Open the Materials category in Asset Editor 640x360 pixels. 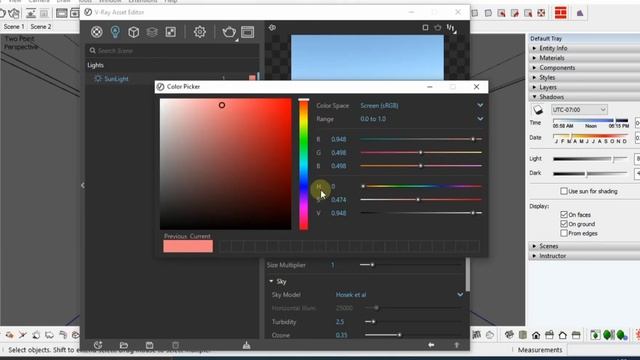[x=97, y=32]
